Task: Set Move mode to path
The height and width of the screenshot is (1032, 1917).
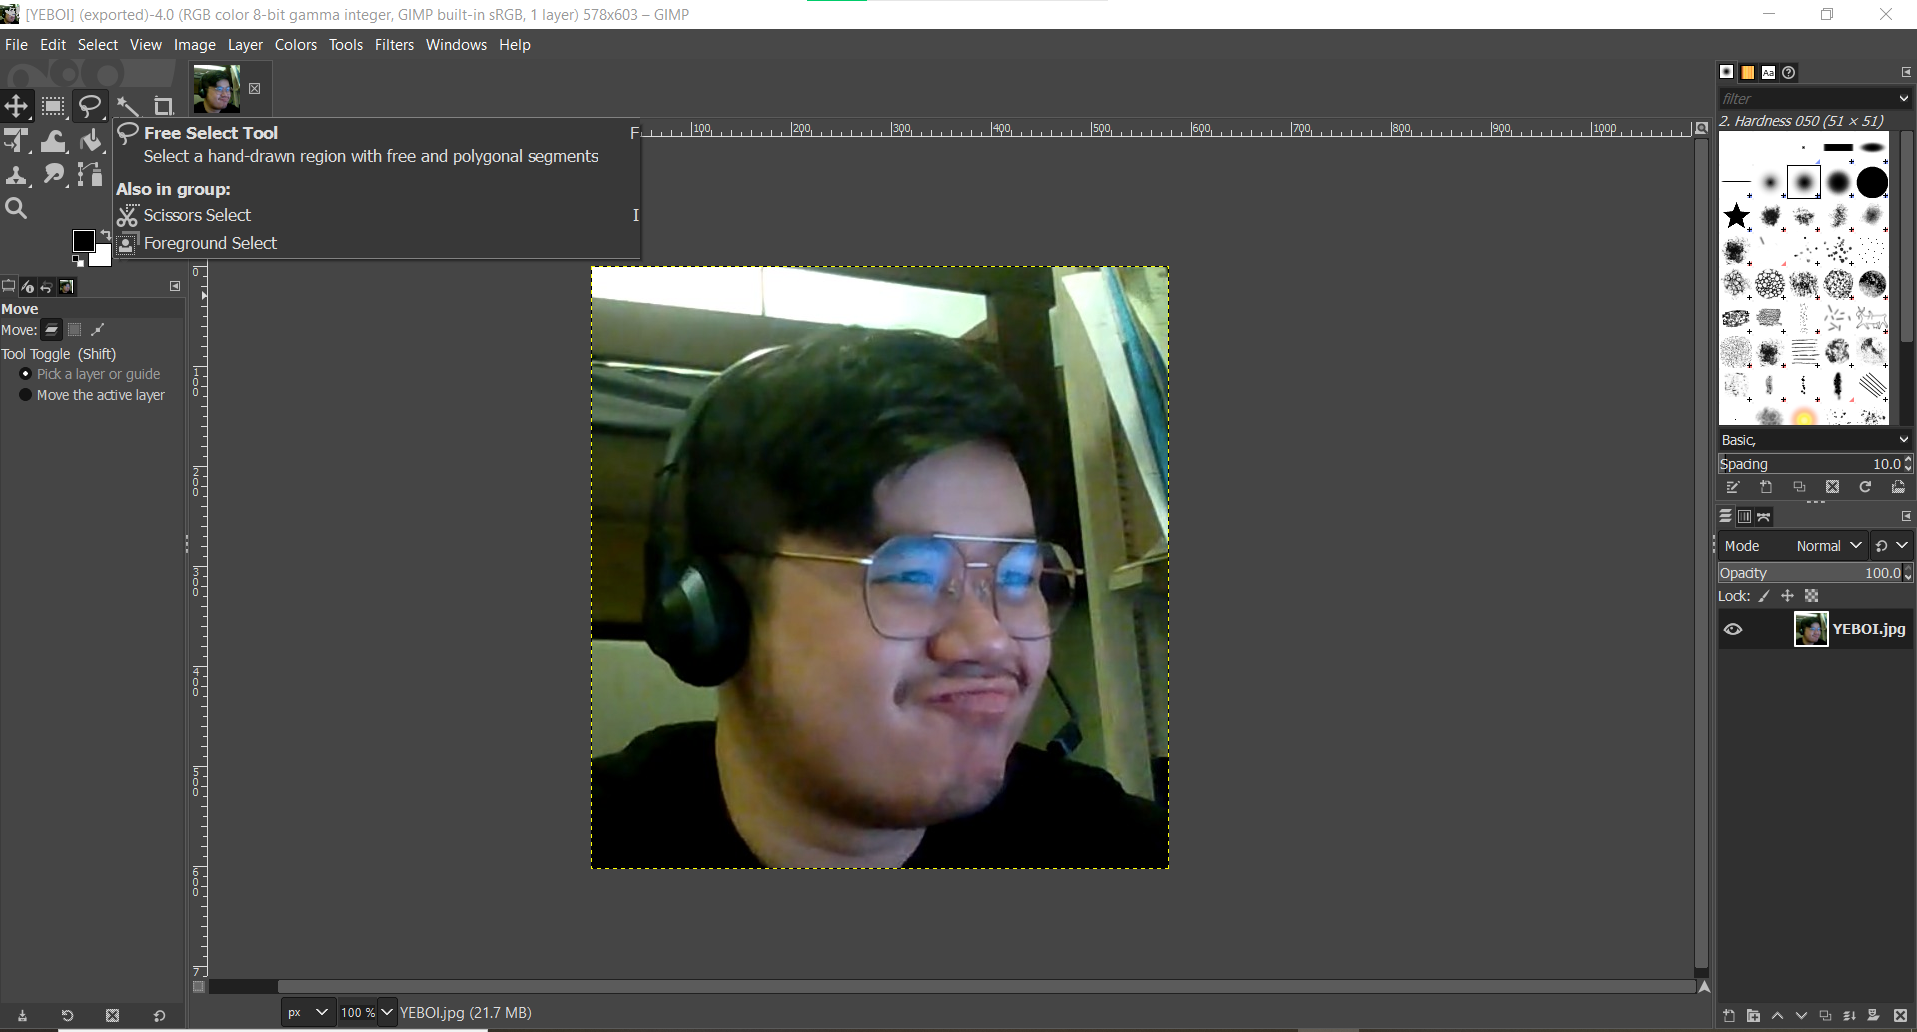Action: tap(98, 330)
